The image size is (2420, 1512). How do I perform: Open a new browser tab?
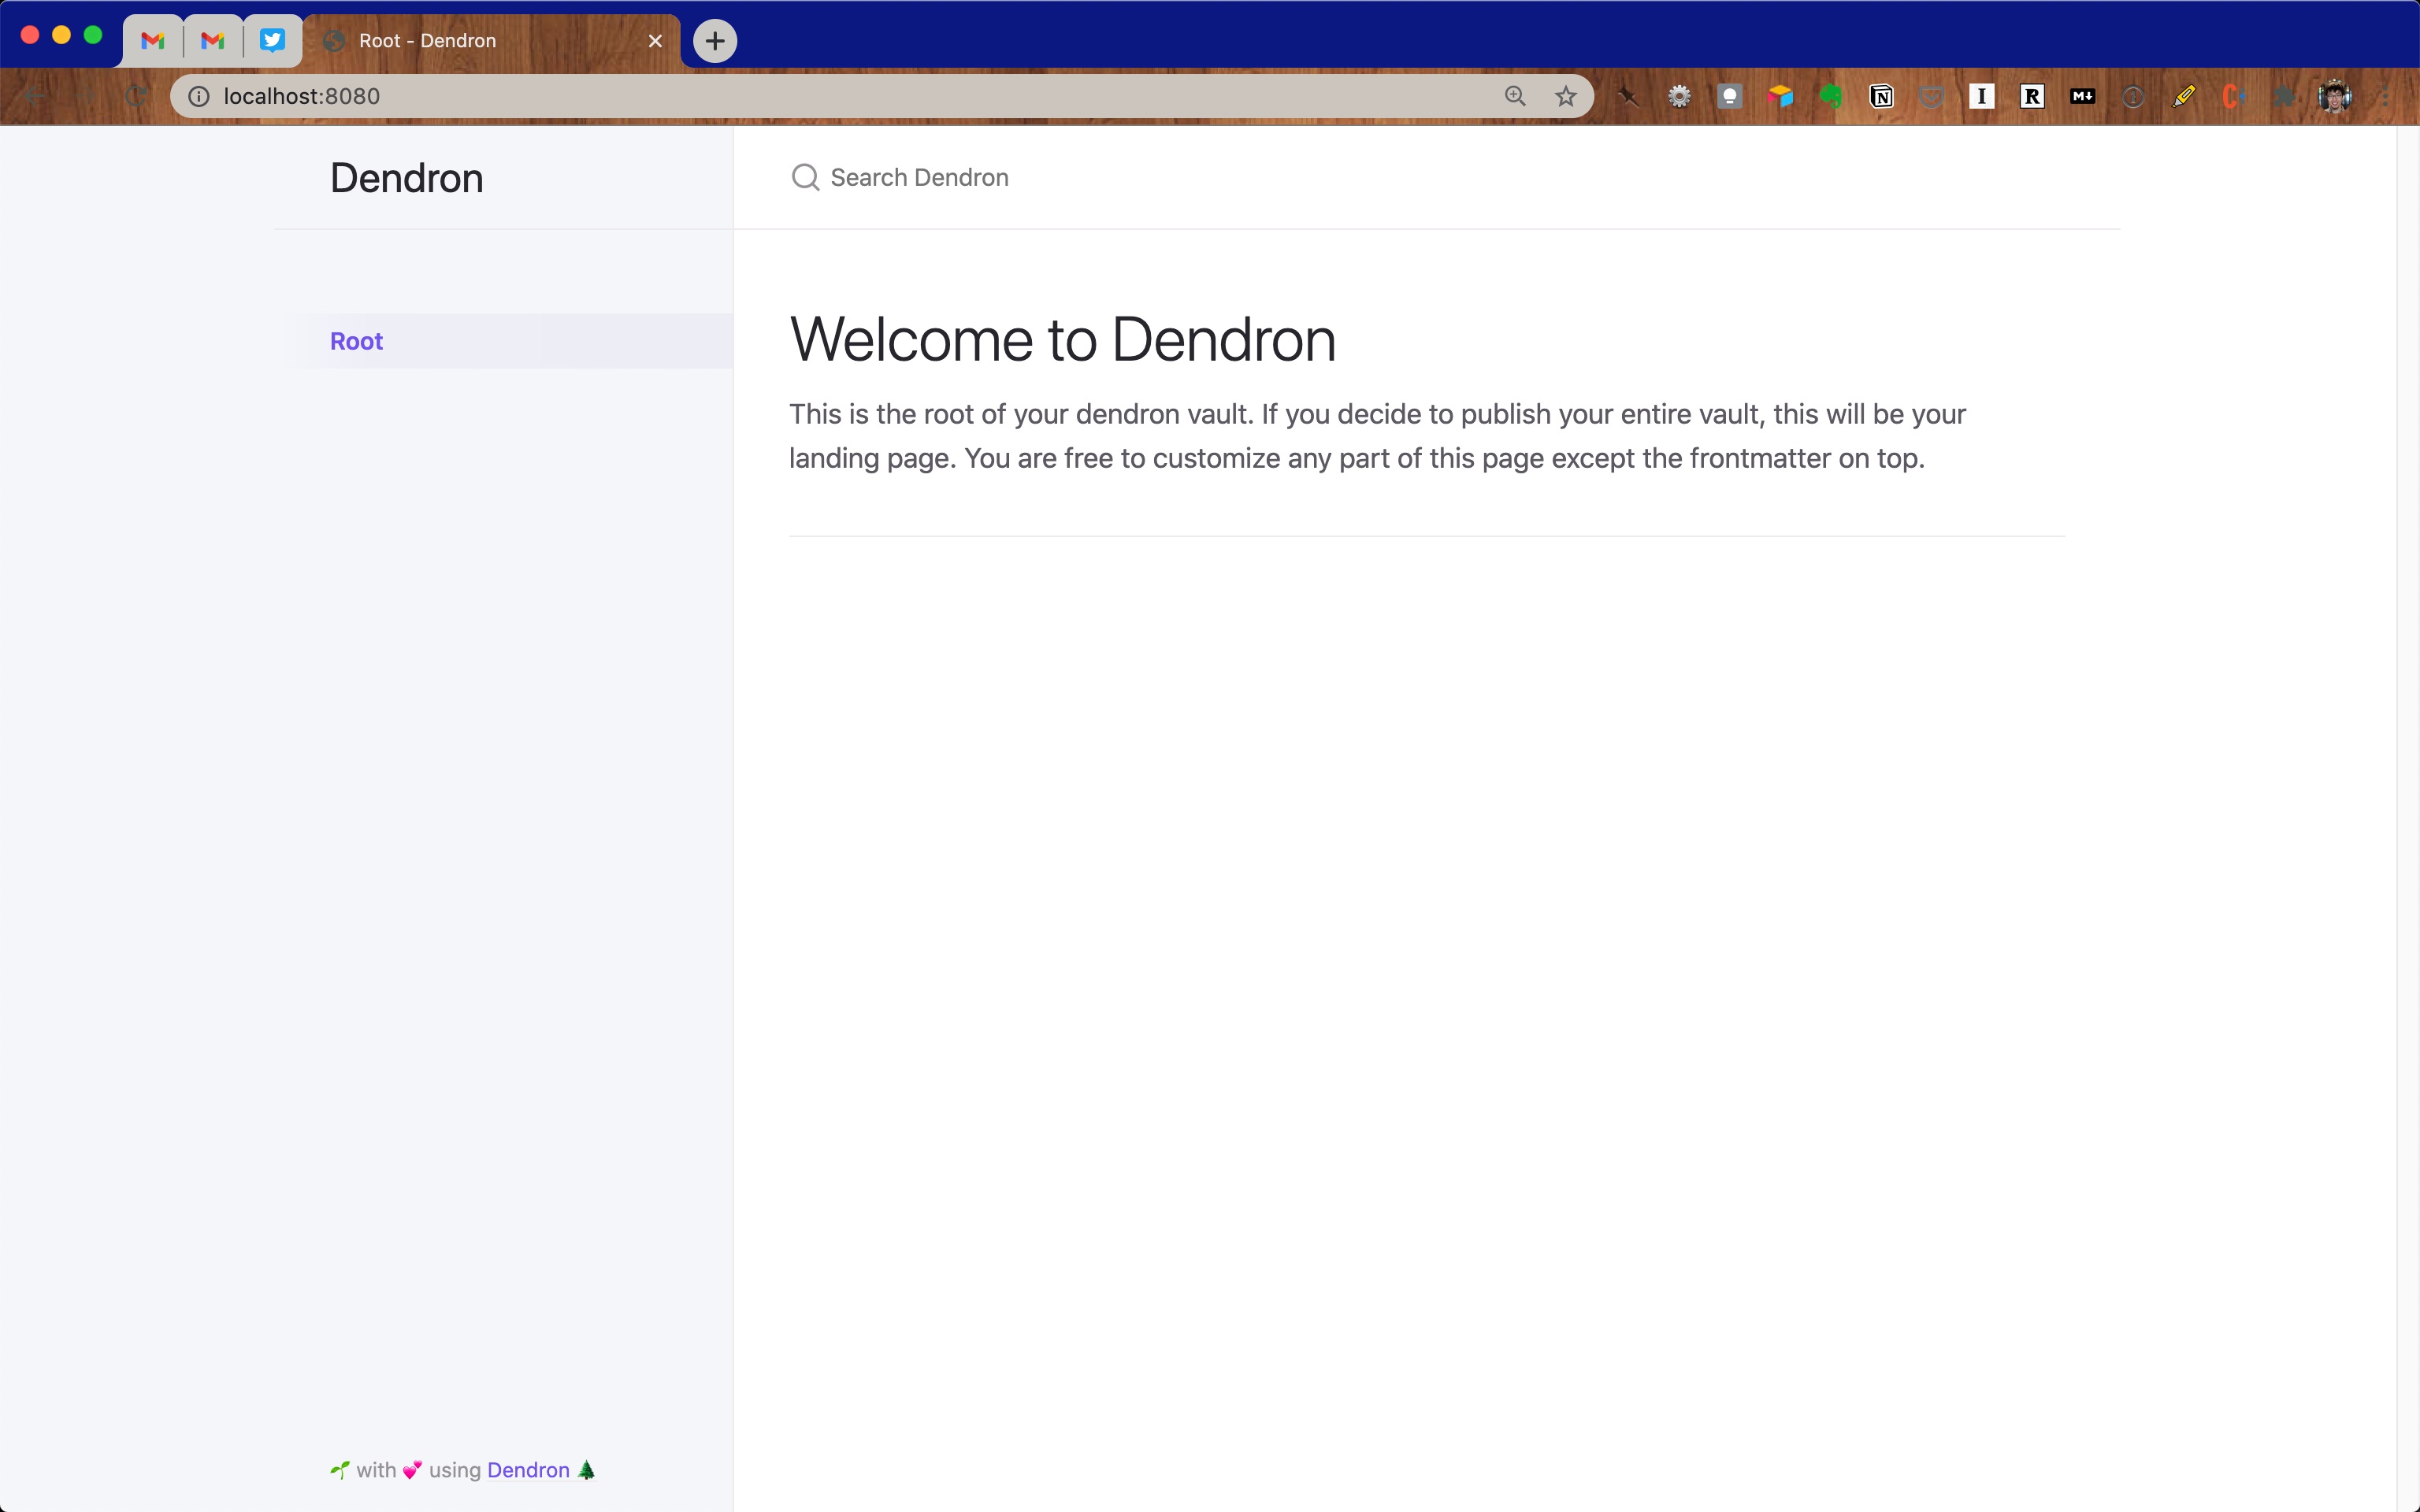coord(715,41)
